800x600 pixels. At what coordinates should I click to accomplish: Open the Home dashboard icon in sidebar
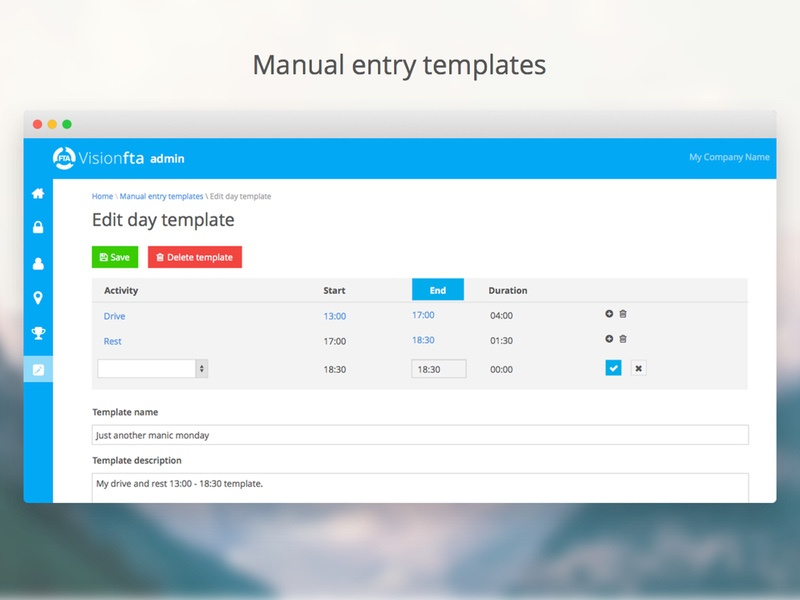pos(36,193)
